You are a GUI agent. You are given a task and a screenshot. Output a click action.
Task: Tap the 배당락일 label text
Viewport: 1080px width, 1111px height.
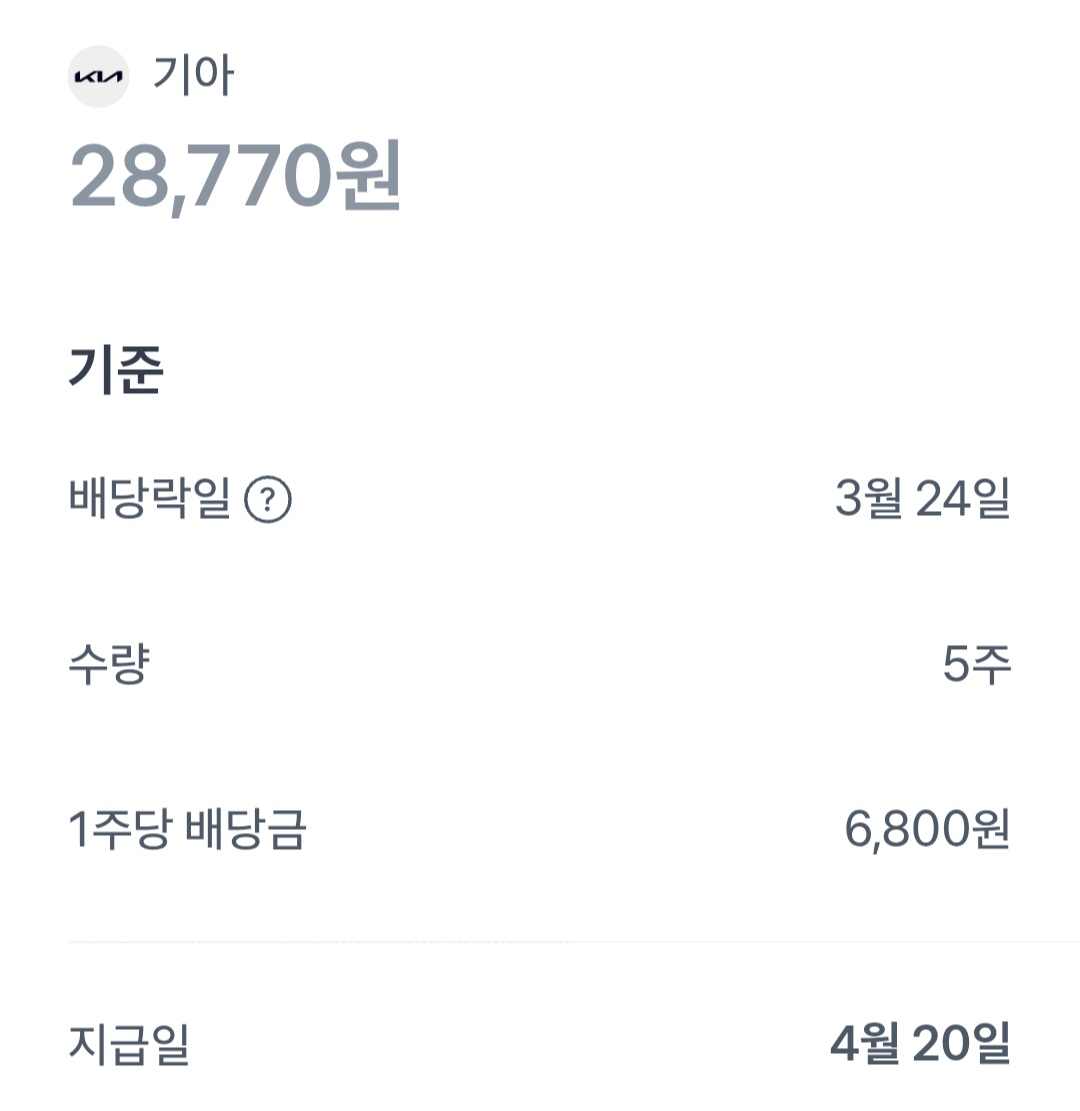click(x=150, y=499)
